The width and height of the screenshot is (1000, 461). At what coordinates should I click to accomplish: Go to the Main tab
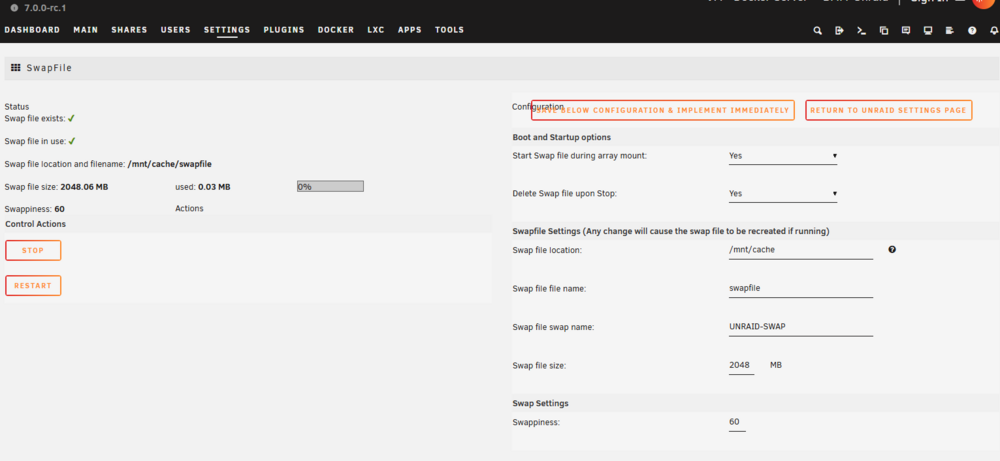click(85, 30)
